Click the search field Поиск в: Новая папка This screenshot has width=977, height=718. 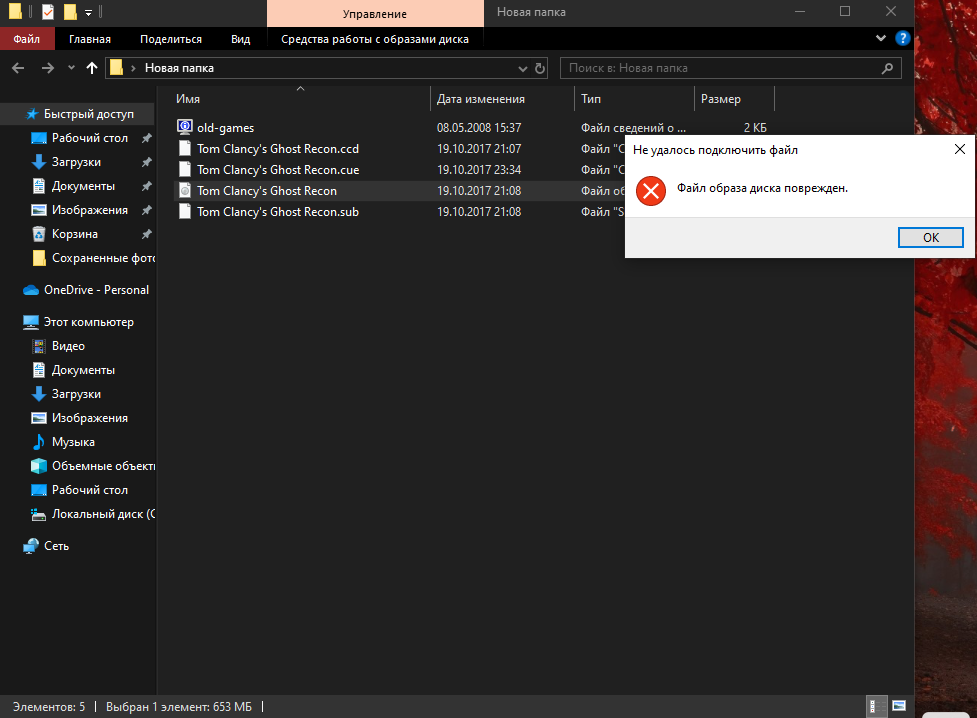pos(720,68)
